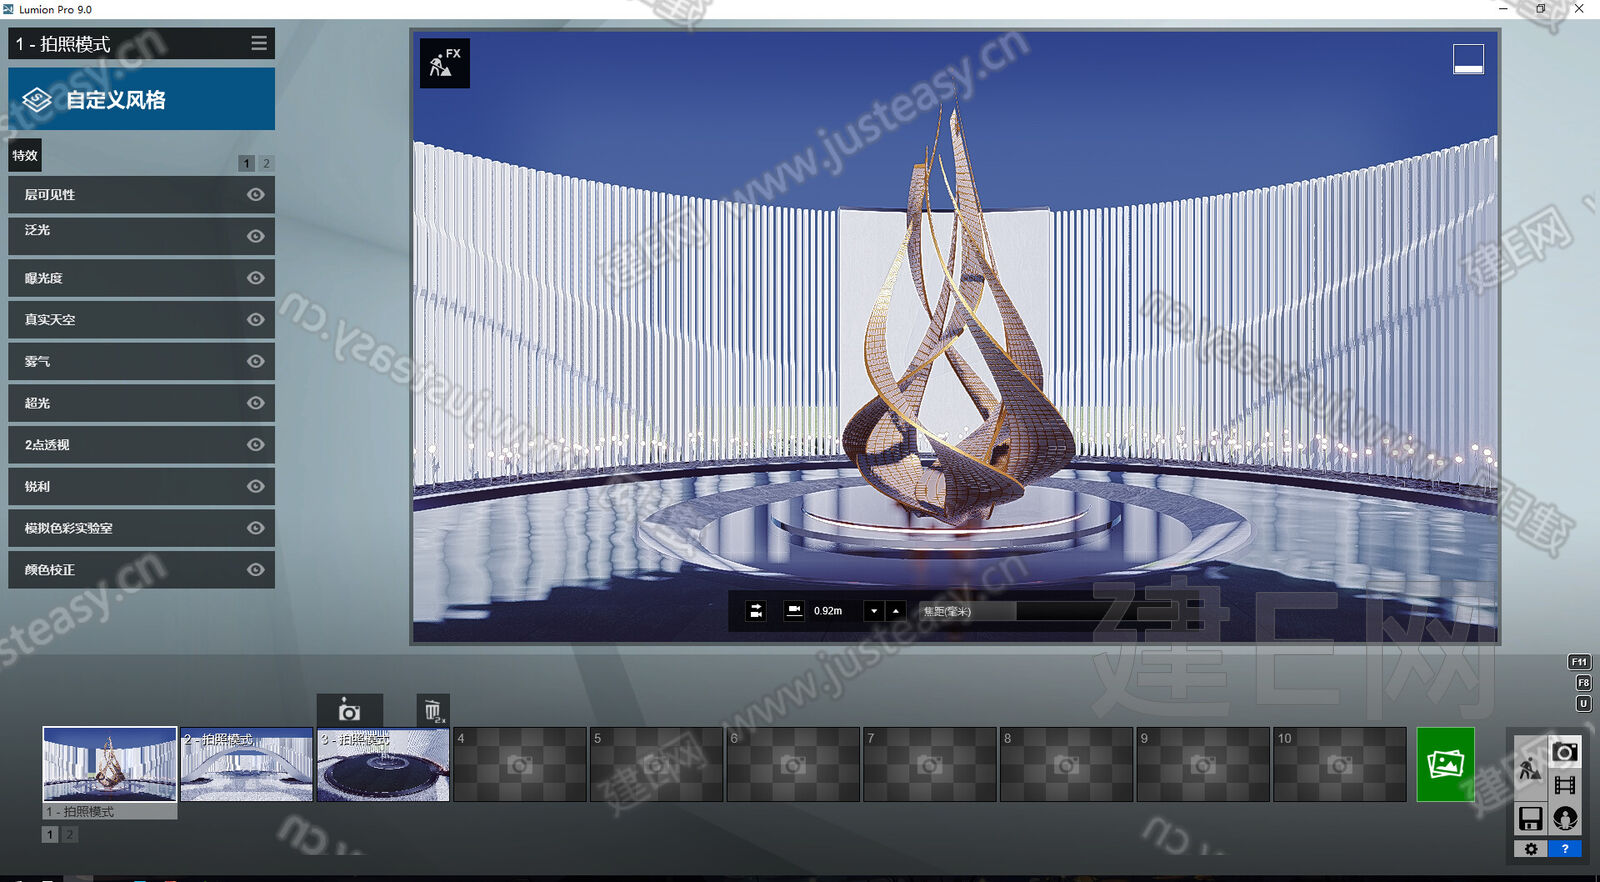The height and width of the screenshot is (882, 1600).
Task: Click empty photo slot 10
Action: pyautogui.click(x=1339, y=764)
